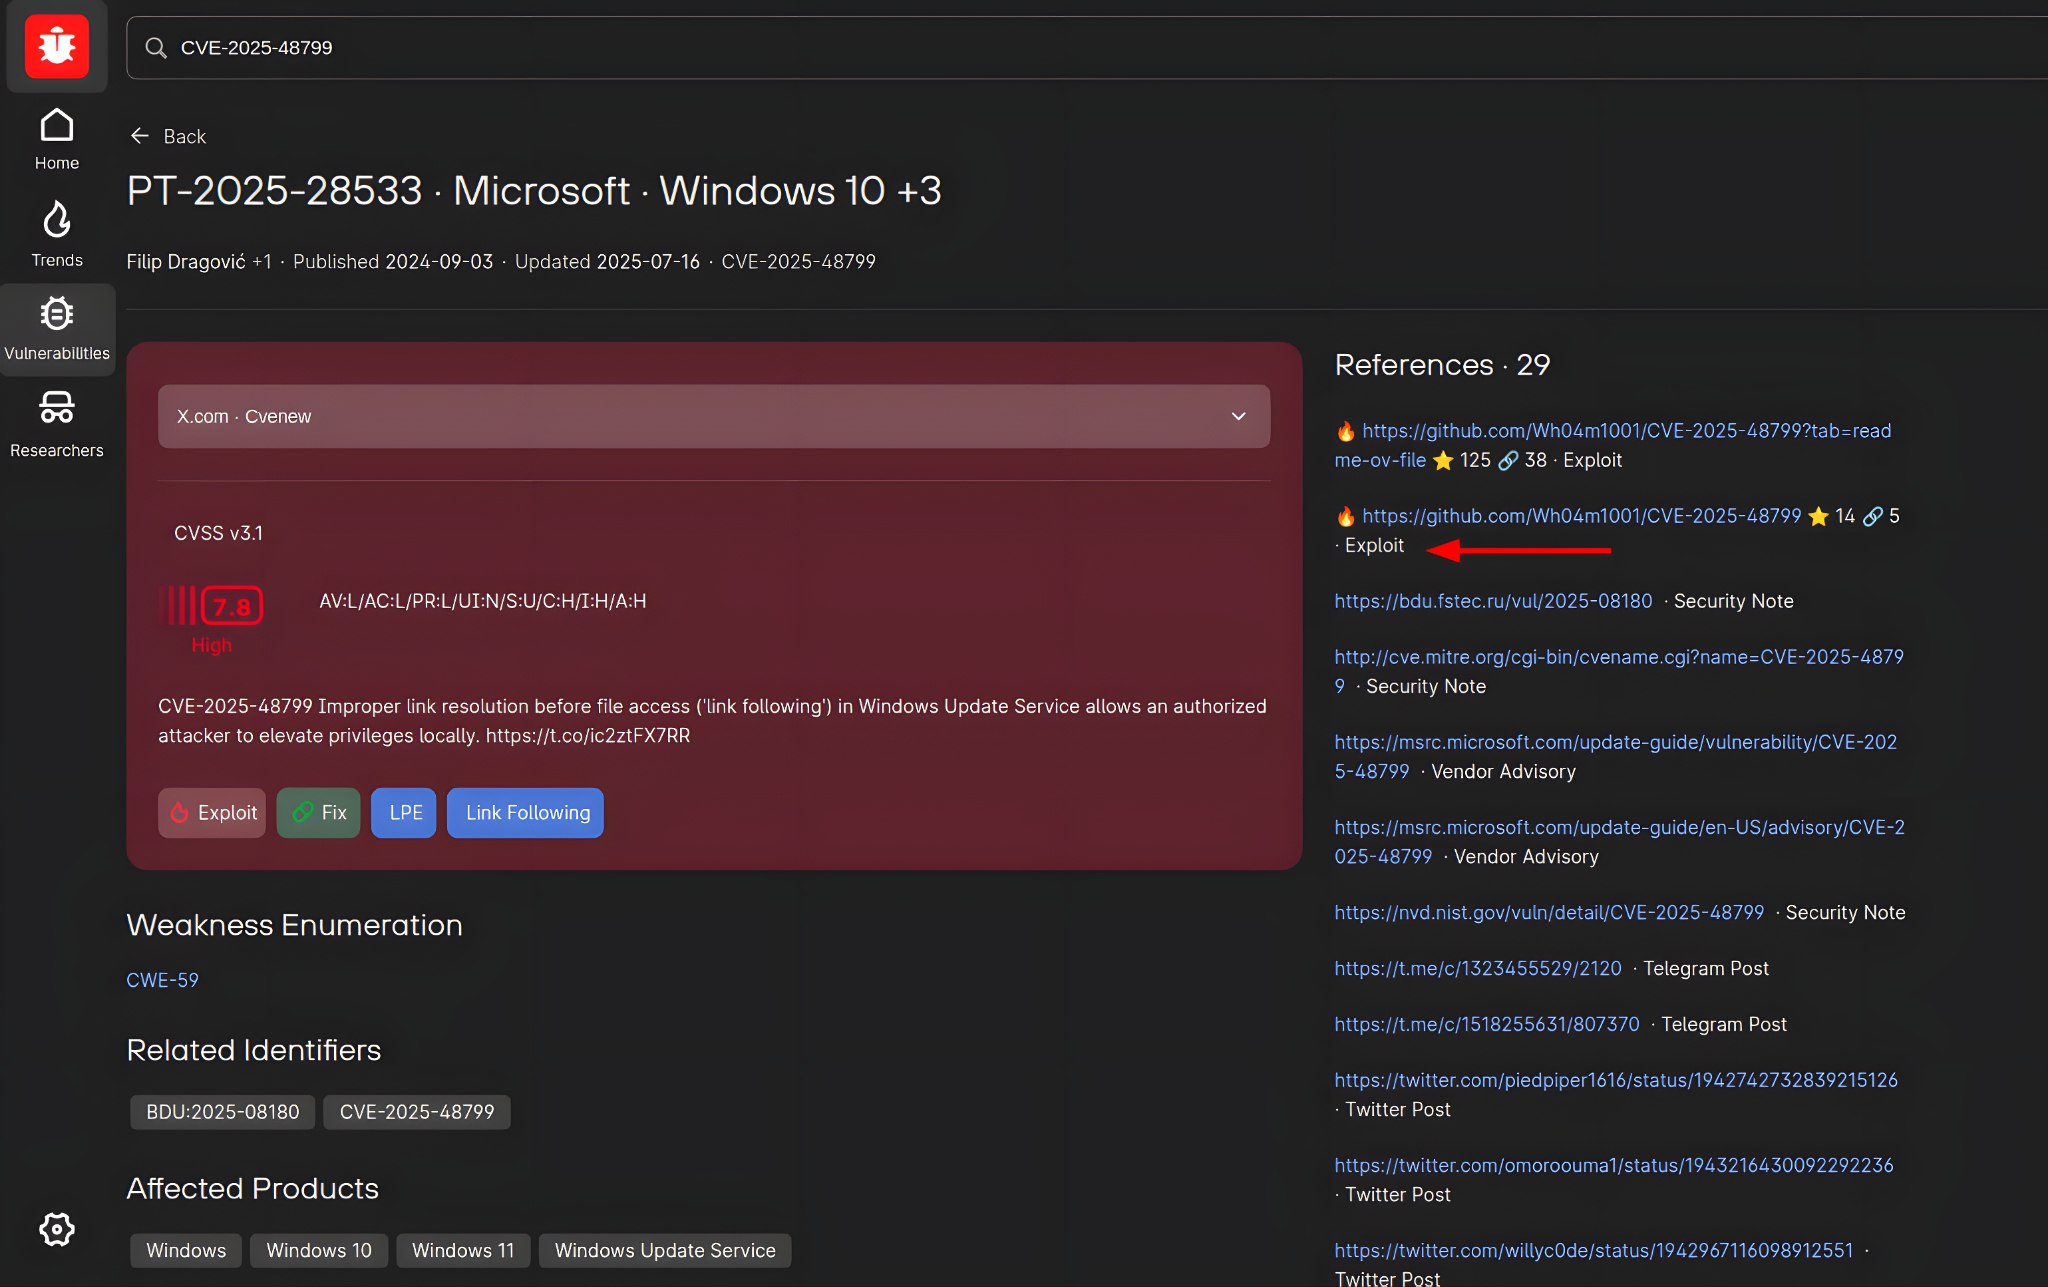Click the search magnifier icon

point(156,48)
